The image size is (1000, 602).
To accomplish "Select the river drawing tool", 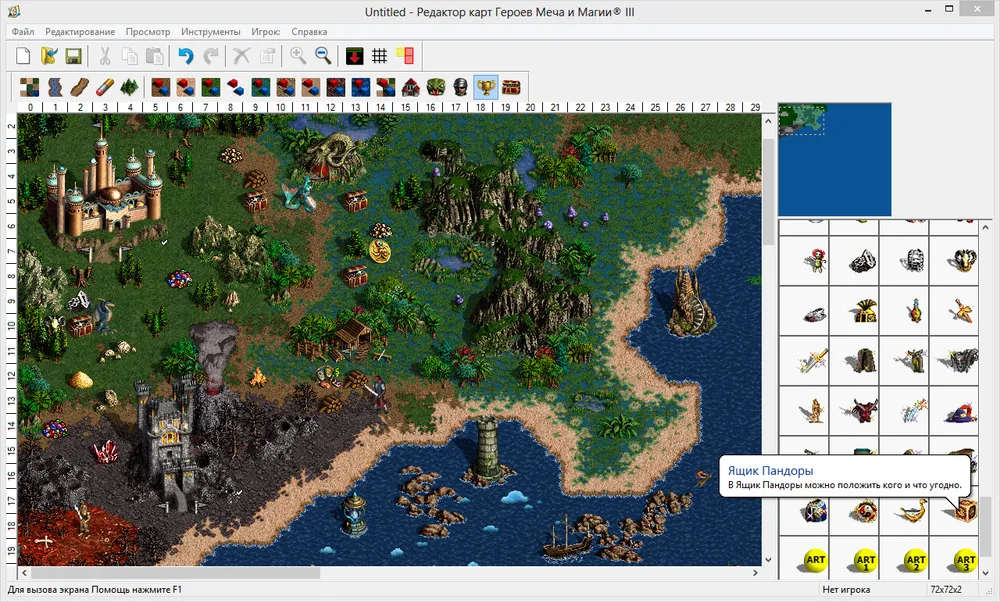I will (54, 86).
